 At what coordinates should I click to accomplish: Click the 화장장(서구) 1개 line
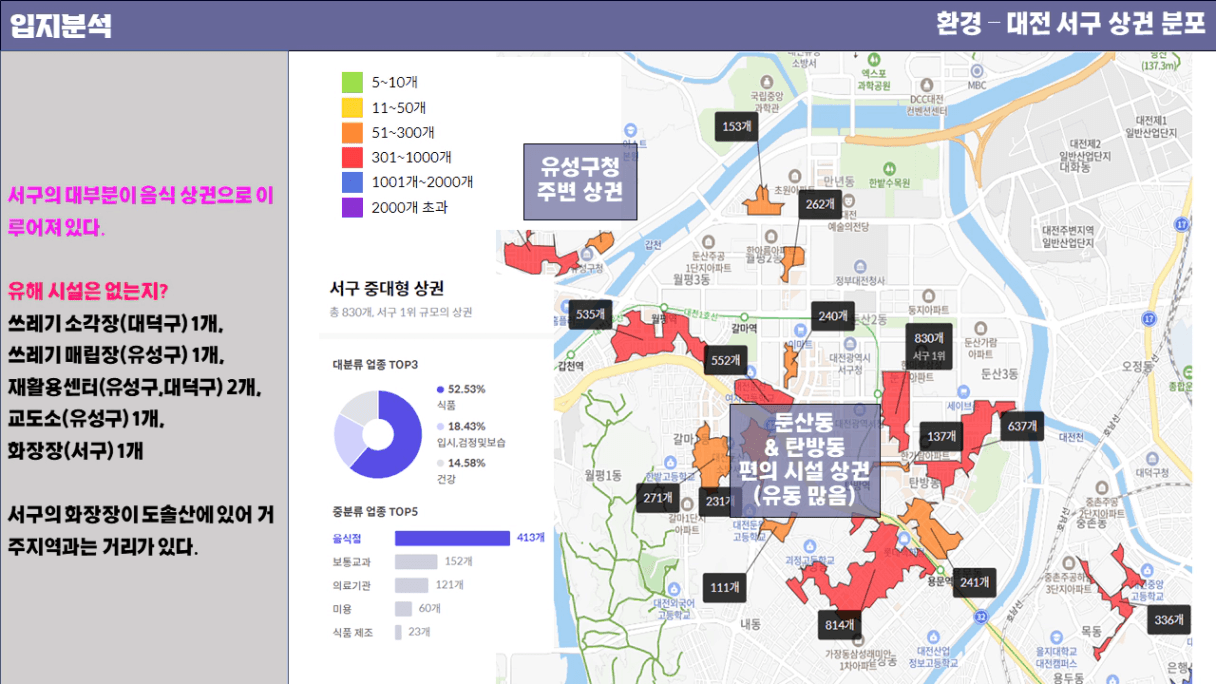pyautogui.click(x=75, y=451)
